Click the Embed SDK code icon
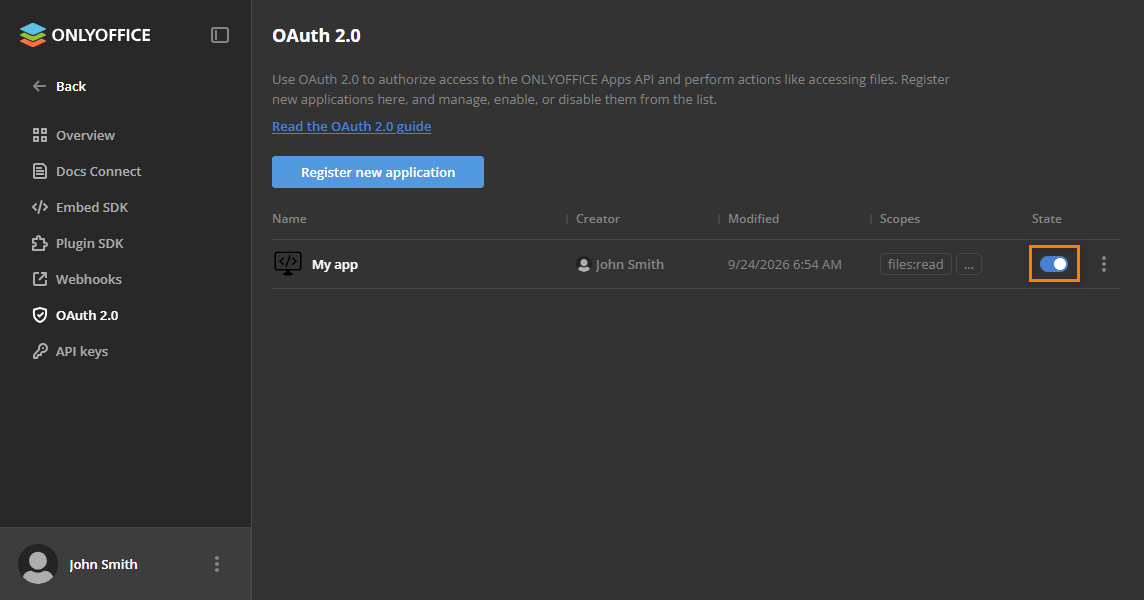This screenshot has width=1144, height=600. [x=39, y=207]
